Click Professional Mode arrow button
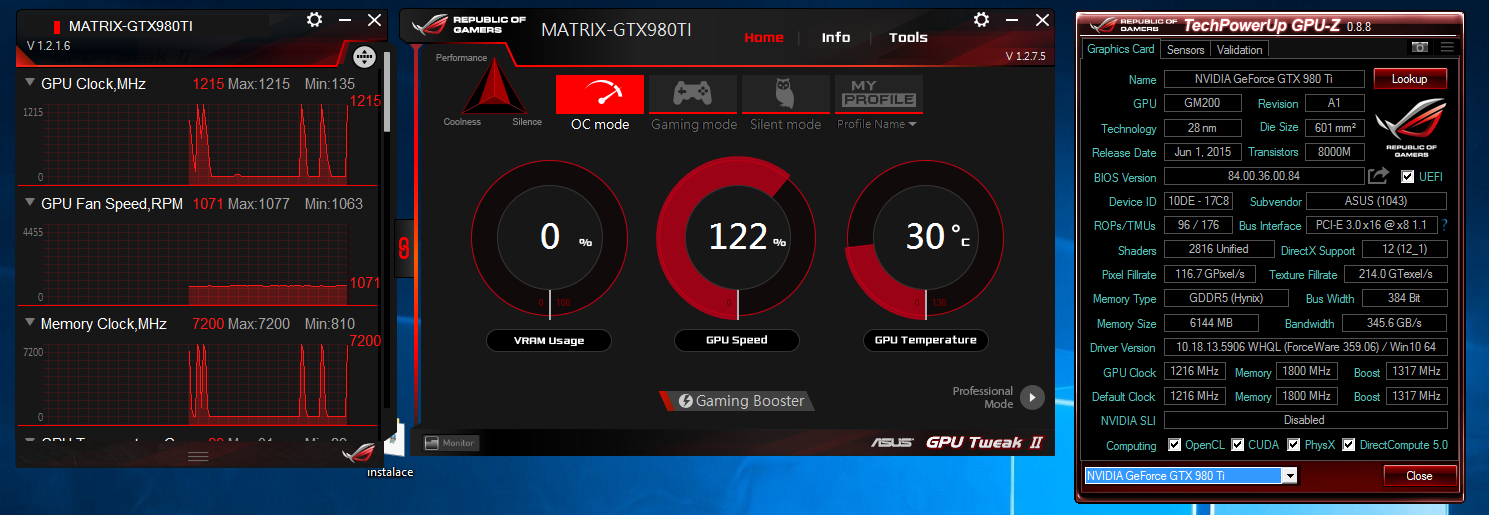The width and height of the screenshot is (1489, 515). click(x=1032, y=398)
